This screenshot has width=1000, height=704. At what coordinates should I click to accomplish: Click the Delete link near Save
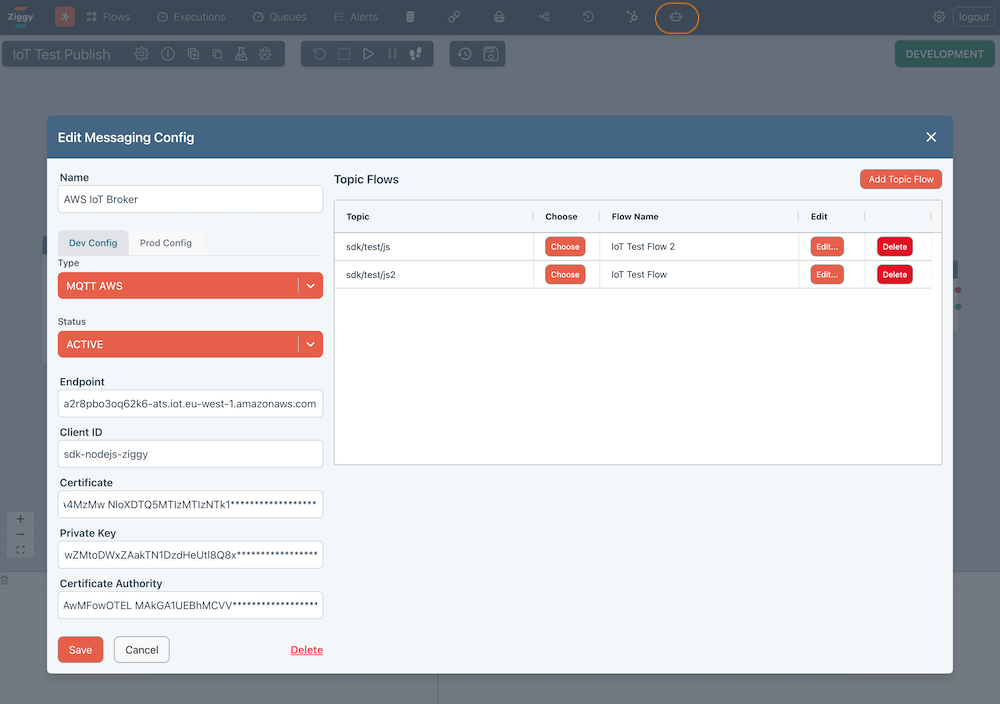pos(306,649)
